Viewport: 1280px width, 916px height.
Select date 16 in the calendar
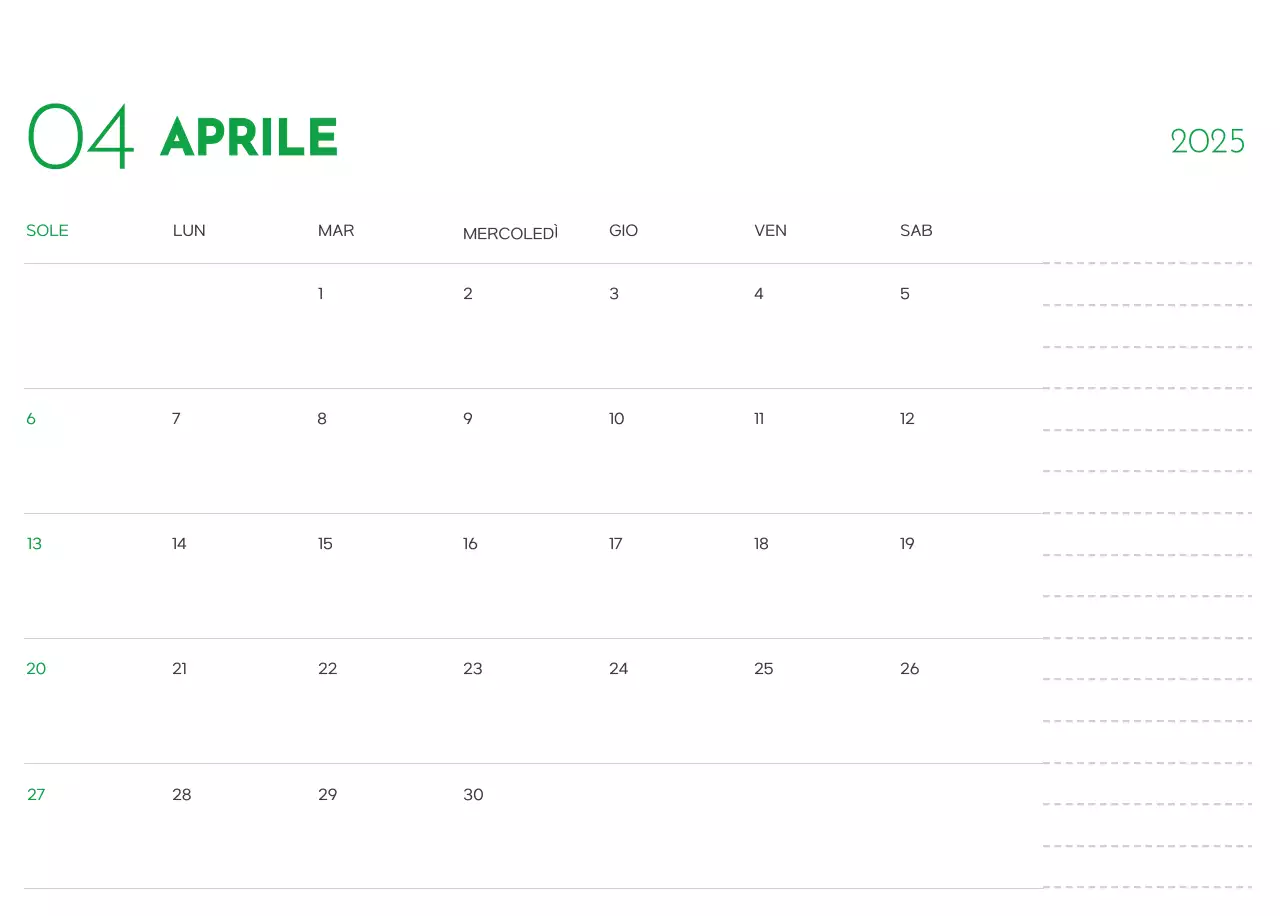(x=470, y=544)
